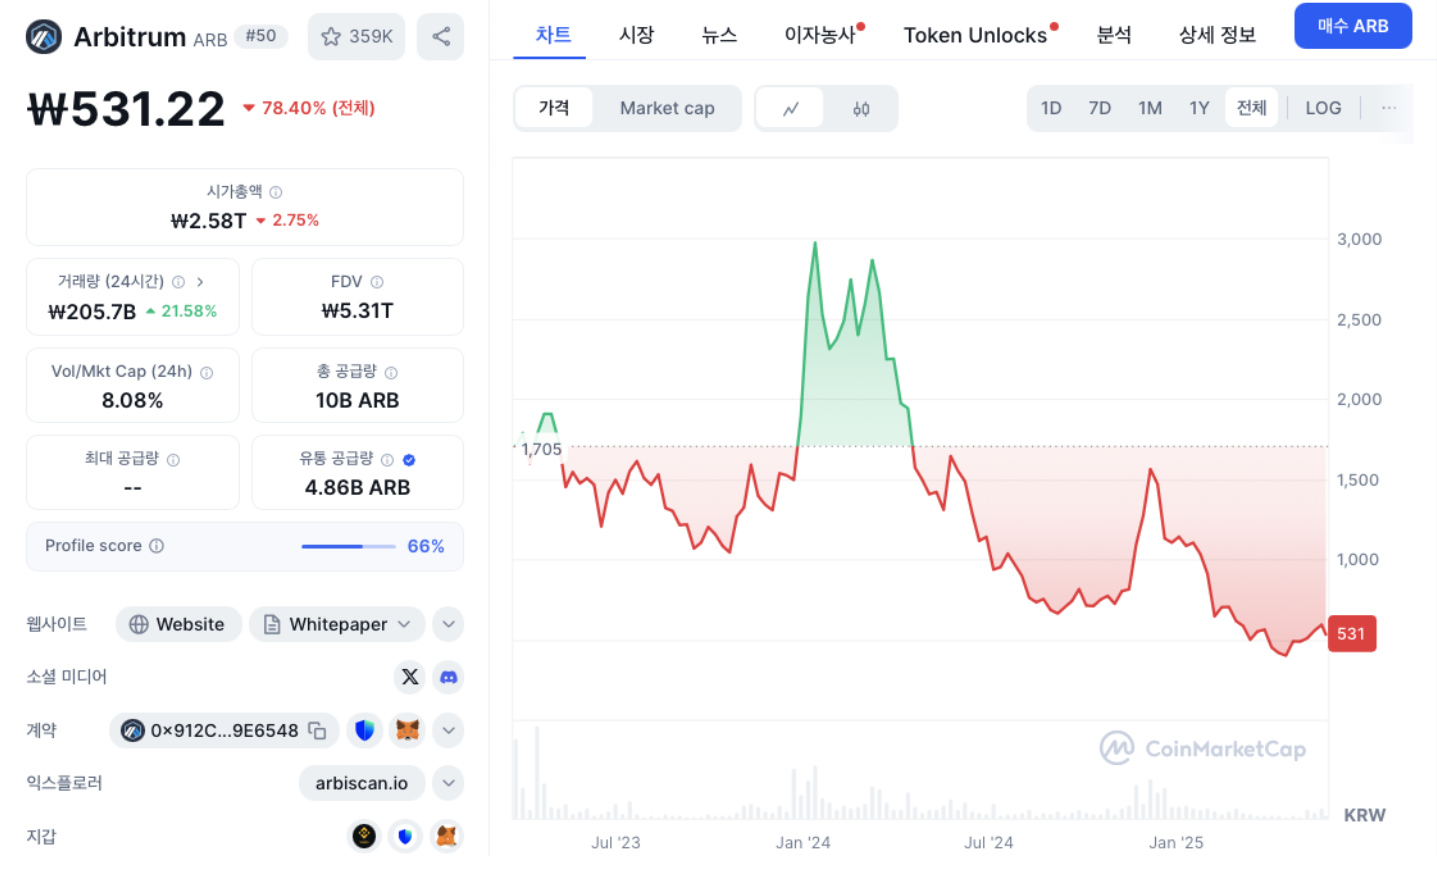
Task: Open the X (Twitter) social link
Action: coord(410,677)
